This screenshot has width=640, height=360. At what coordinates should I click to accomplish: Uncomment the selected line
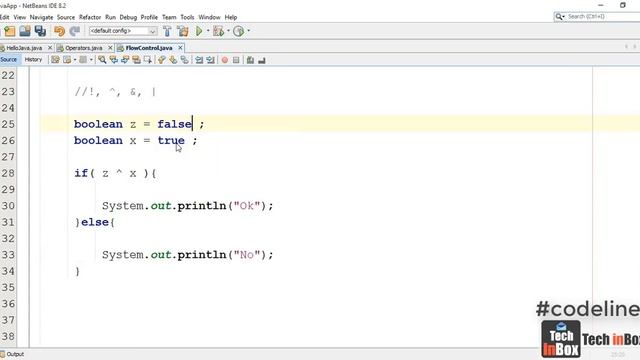[262, 60]
